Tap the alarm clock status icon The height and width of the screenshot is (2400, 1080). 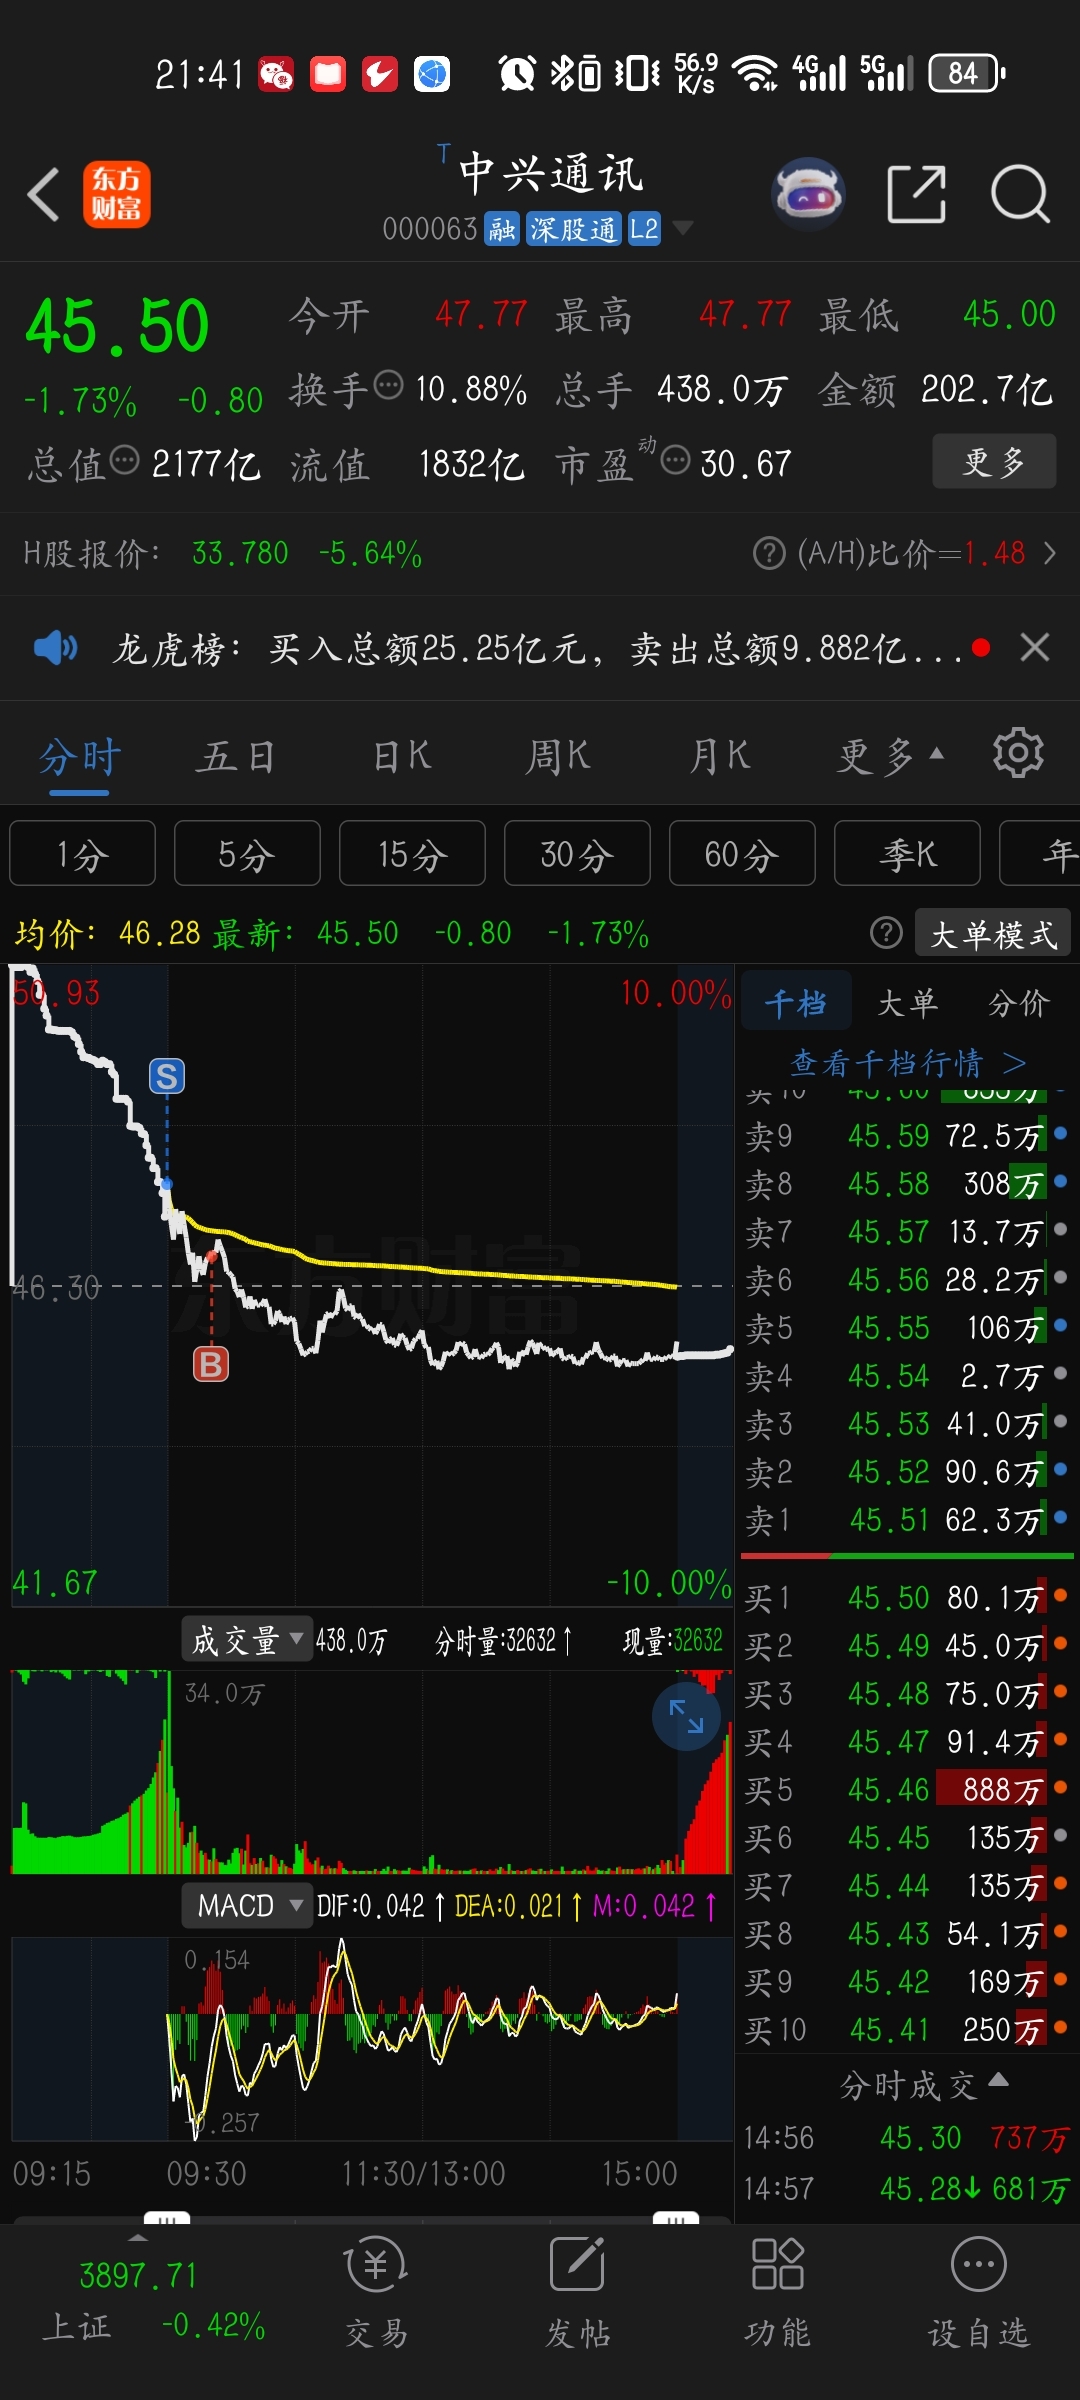[517, 73]
